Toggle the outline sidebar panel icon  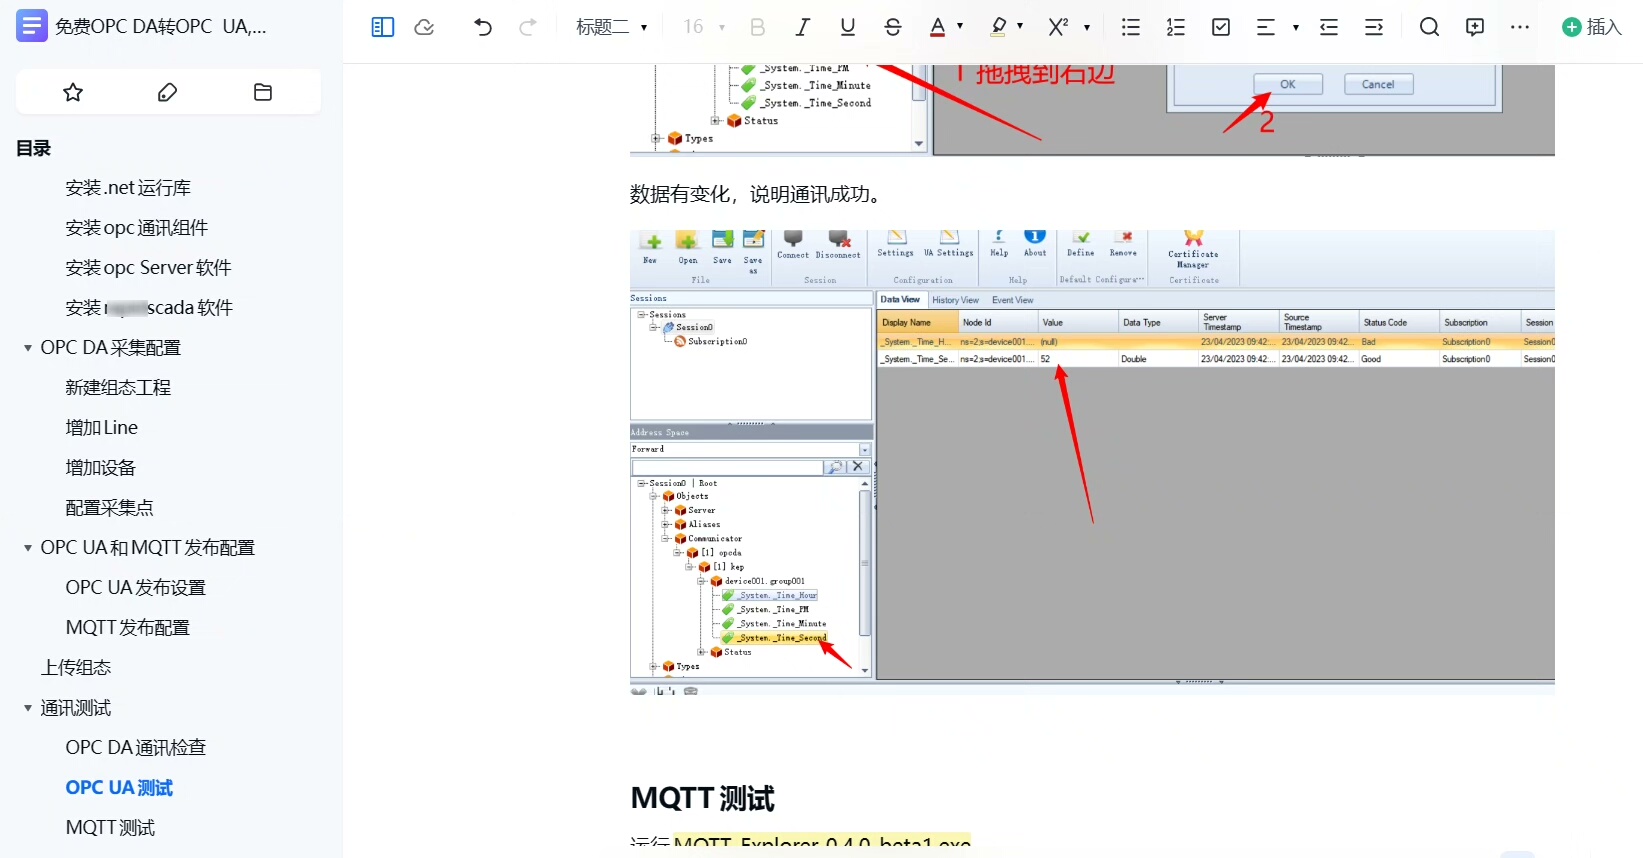(x=383, y=27)
